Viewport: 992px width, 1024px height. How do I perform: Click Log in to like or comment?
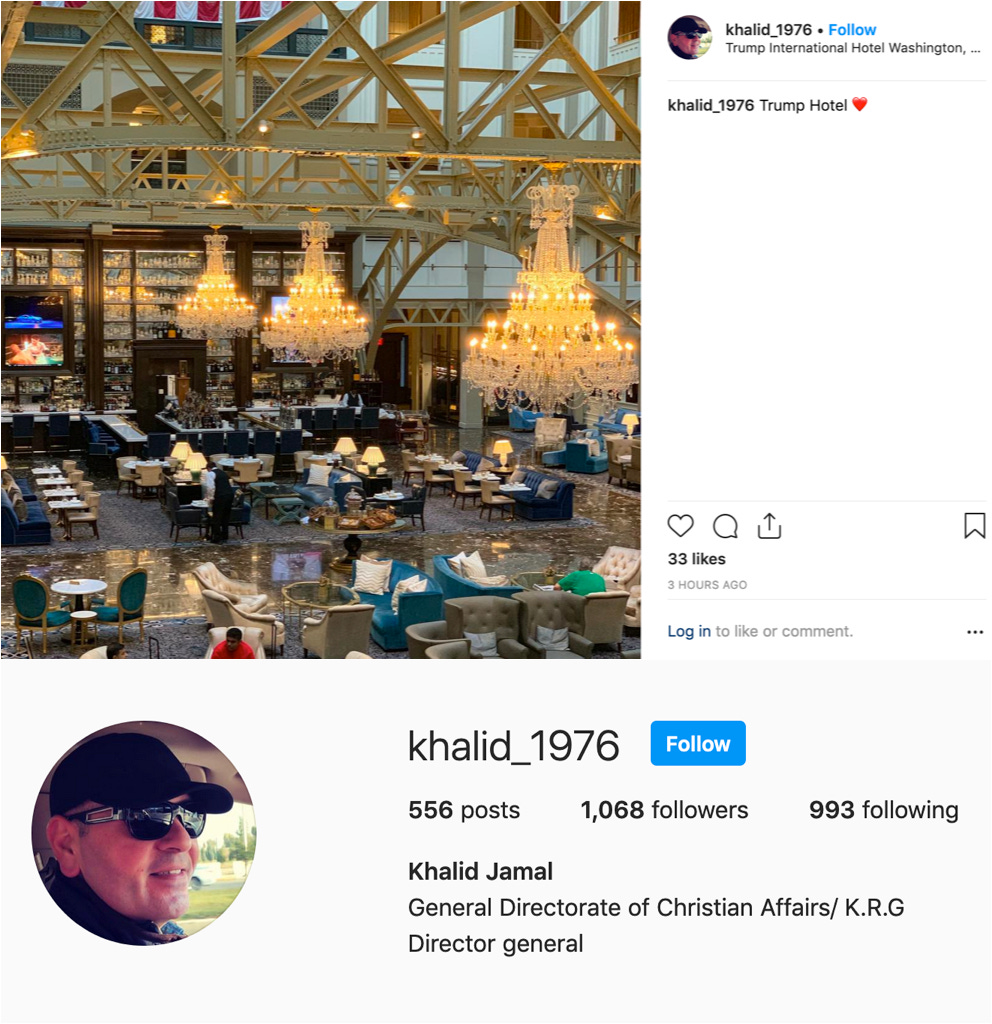click(689, 632)
